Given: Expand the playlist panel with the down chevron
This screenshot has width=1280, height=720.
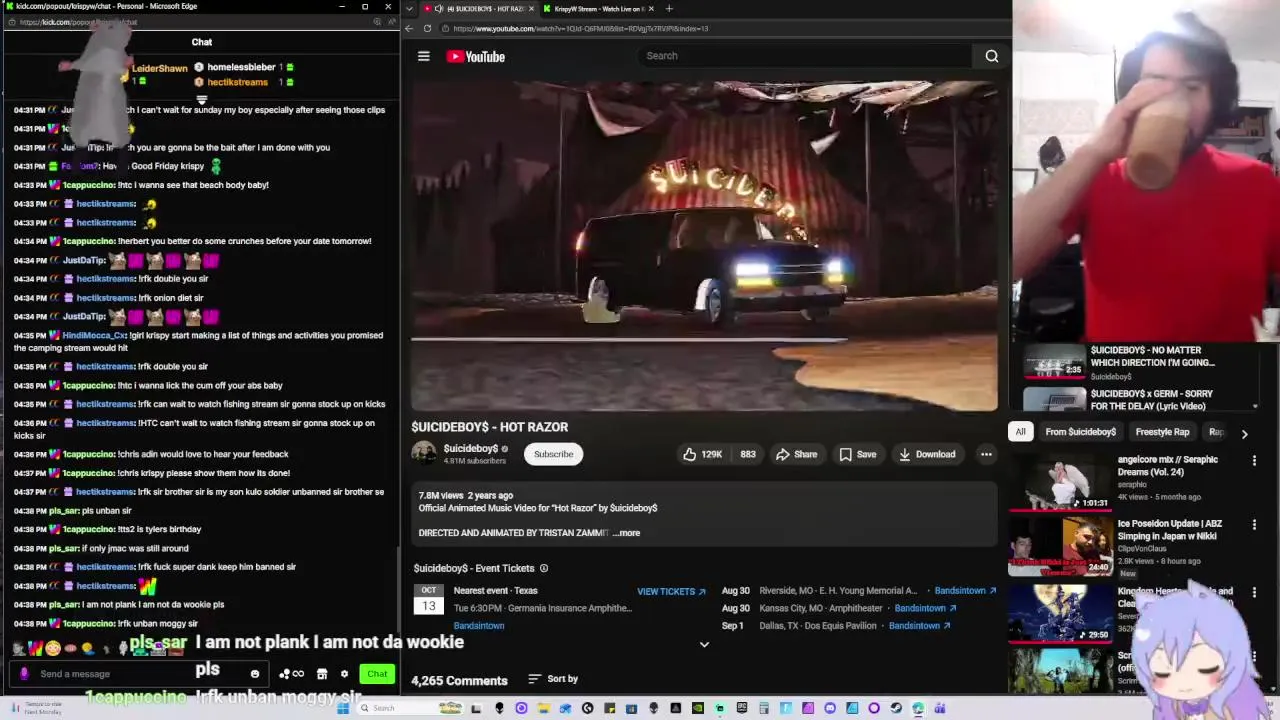Looking at the screenshot, I should coord(1255,407).
